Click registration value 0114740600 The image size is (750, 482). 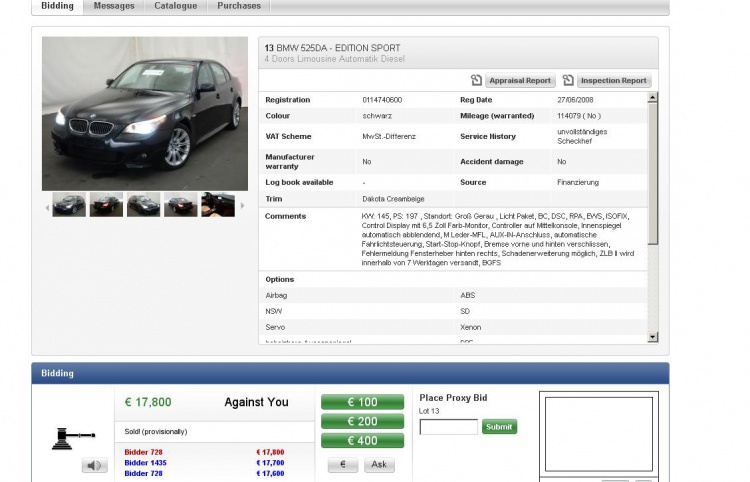tap(382, 100)
